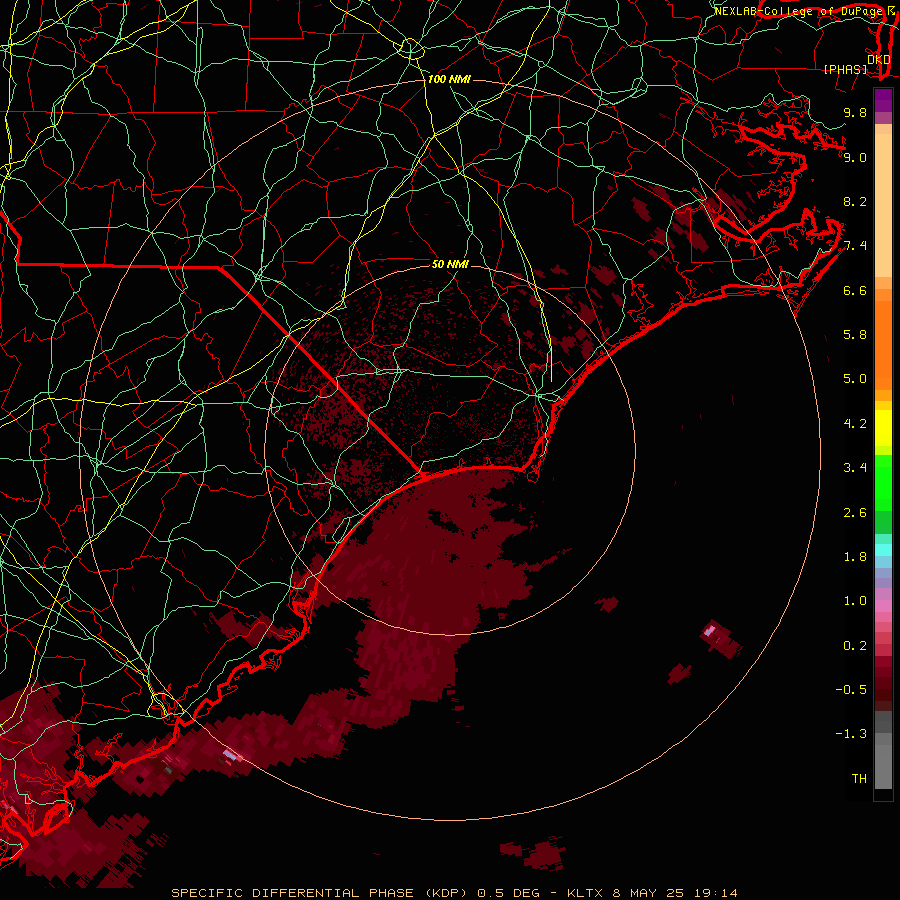Click the DKD label above the legend
The width and height of the screenshot is (900, 900).
pyautogui.click(x=879, y=60)
